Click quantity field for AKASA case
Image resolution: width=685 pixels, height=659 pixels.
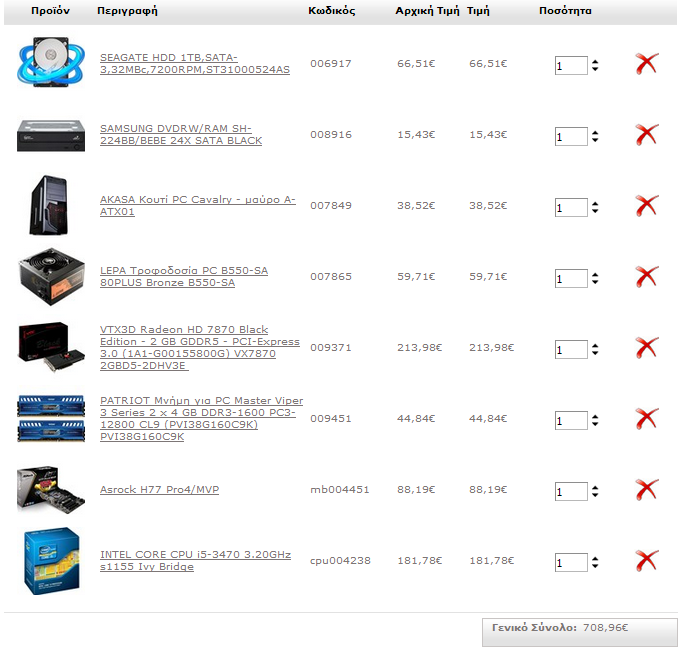pos(571,208)
